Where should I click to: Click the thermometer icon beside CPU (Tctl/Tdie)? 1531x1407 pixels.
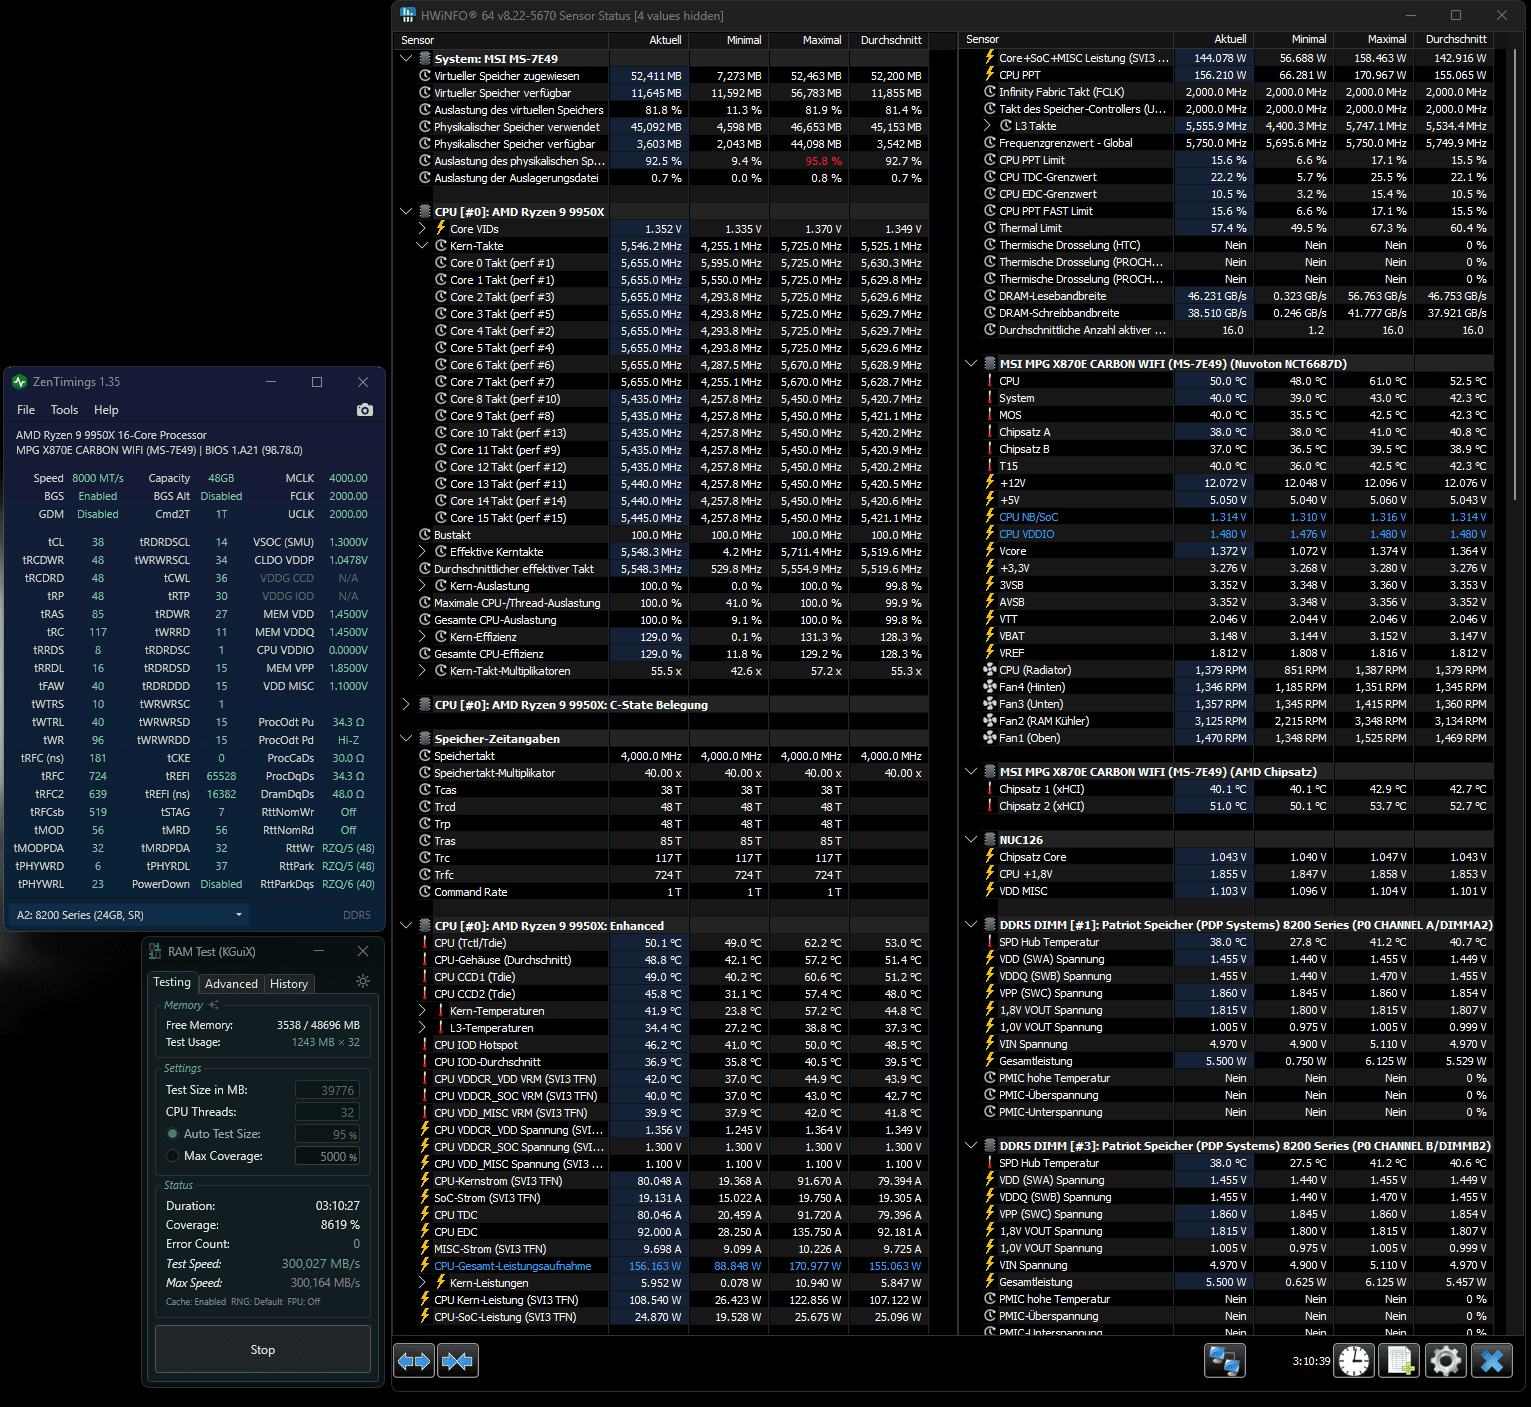(425, 943)
